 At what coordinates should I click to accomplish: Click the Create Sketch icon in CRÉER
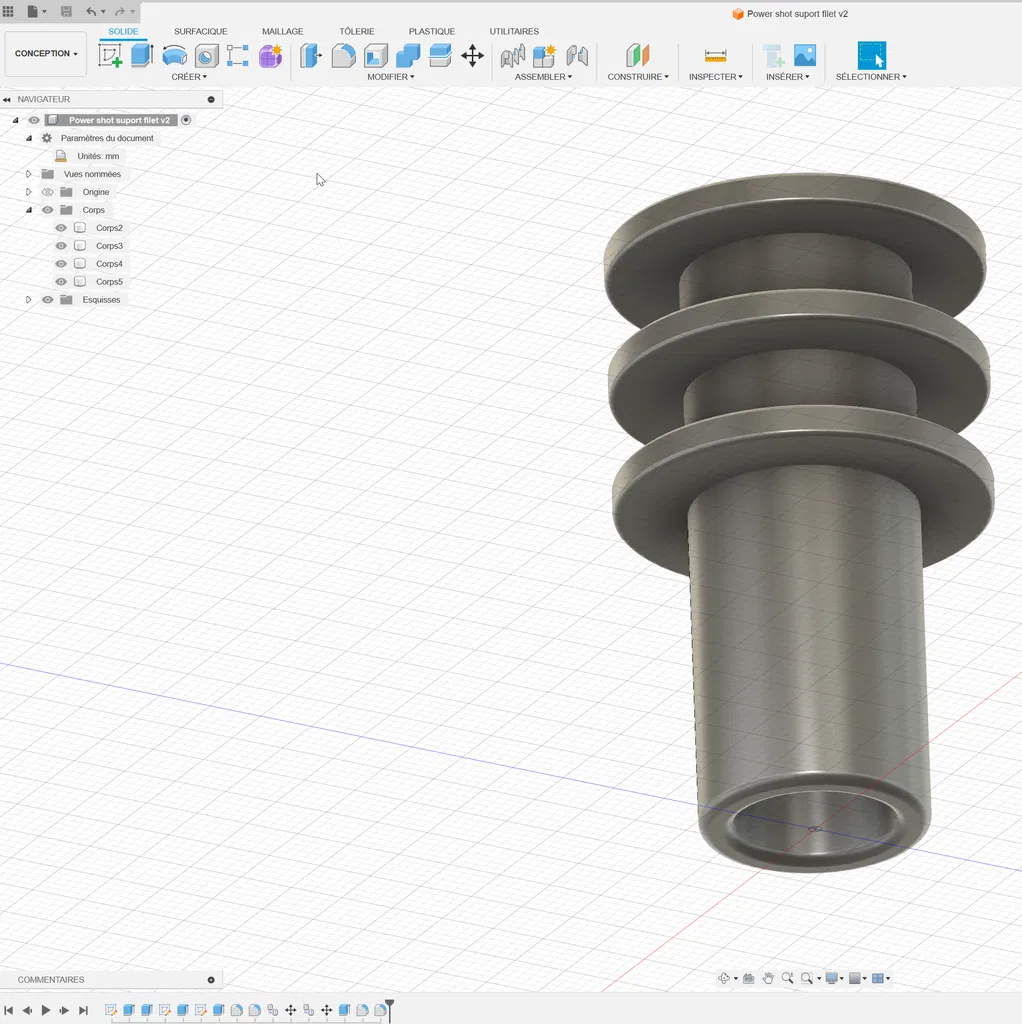click(x=110, y=56)
